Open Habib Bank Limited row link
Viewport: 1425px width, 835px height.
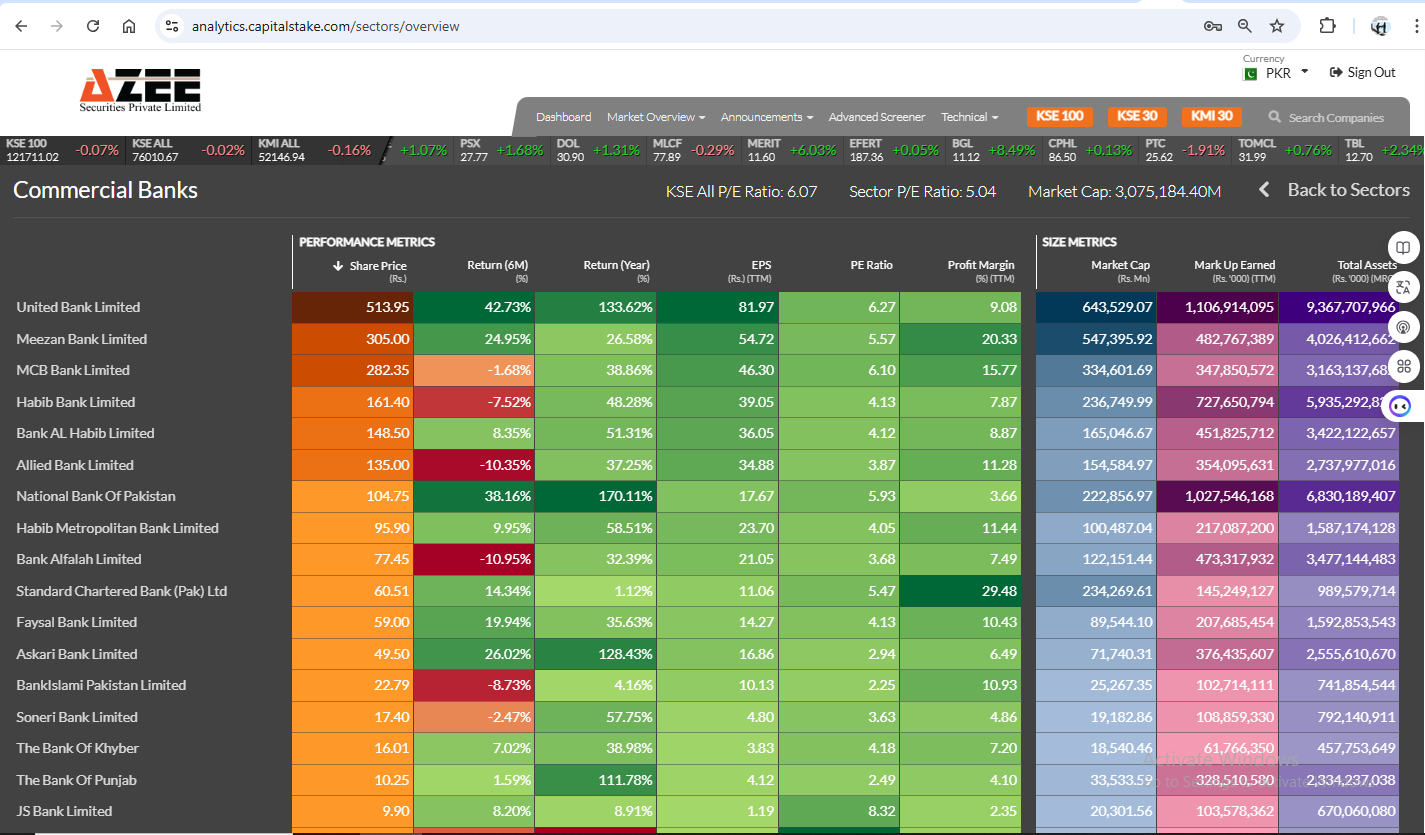pos(75,402)
